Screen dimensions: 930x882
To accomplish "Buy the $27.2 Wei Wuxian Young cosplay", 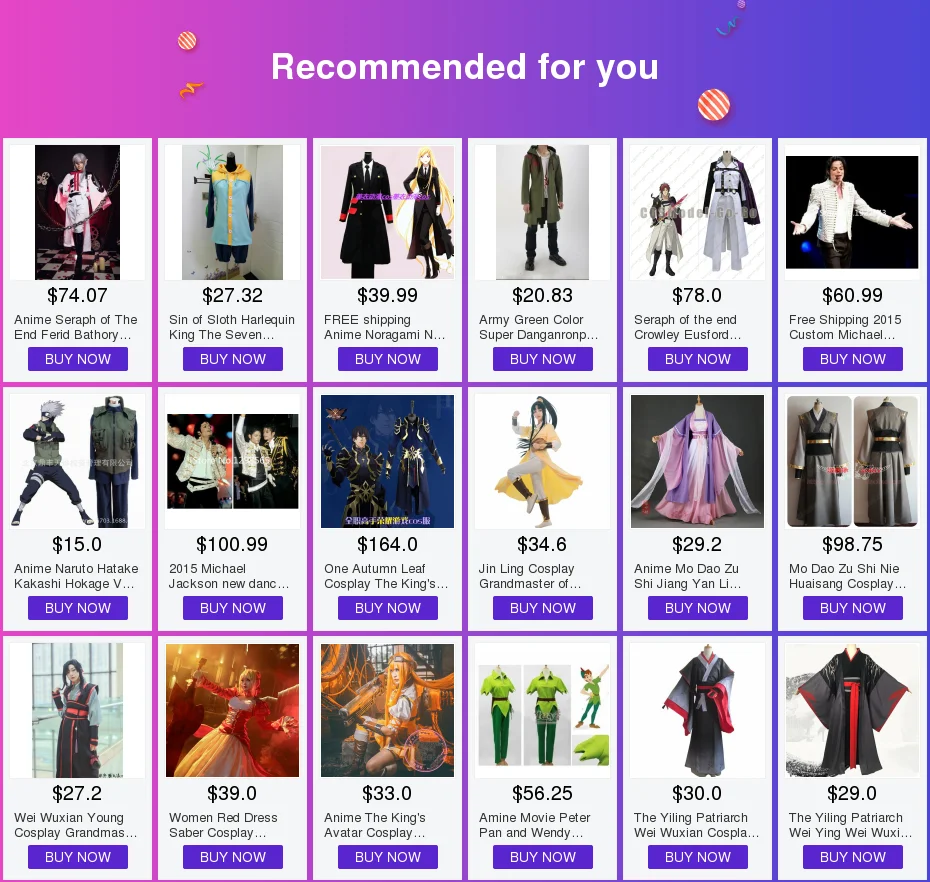I will click(x=78, y=858).
